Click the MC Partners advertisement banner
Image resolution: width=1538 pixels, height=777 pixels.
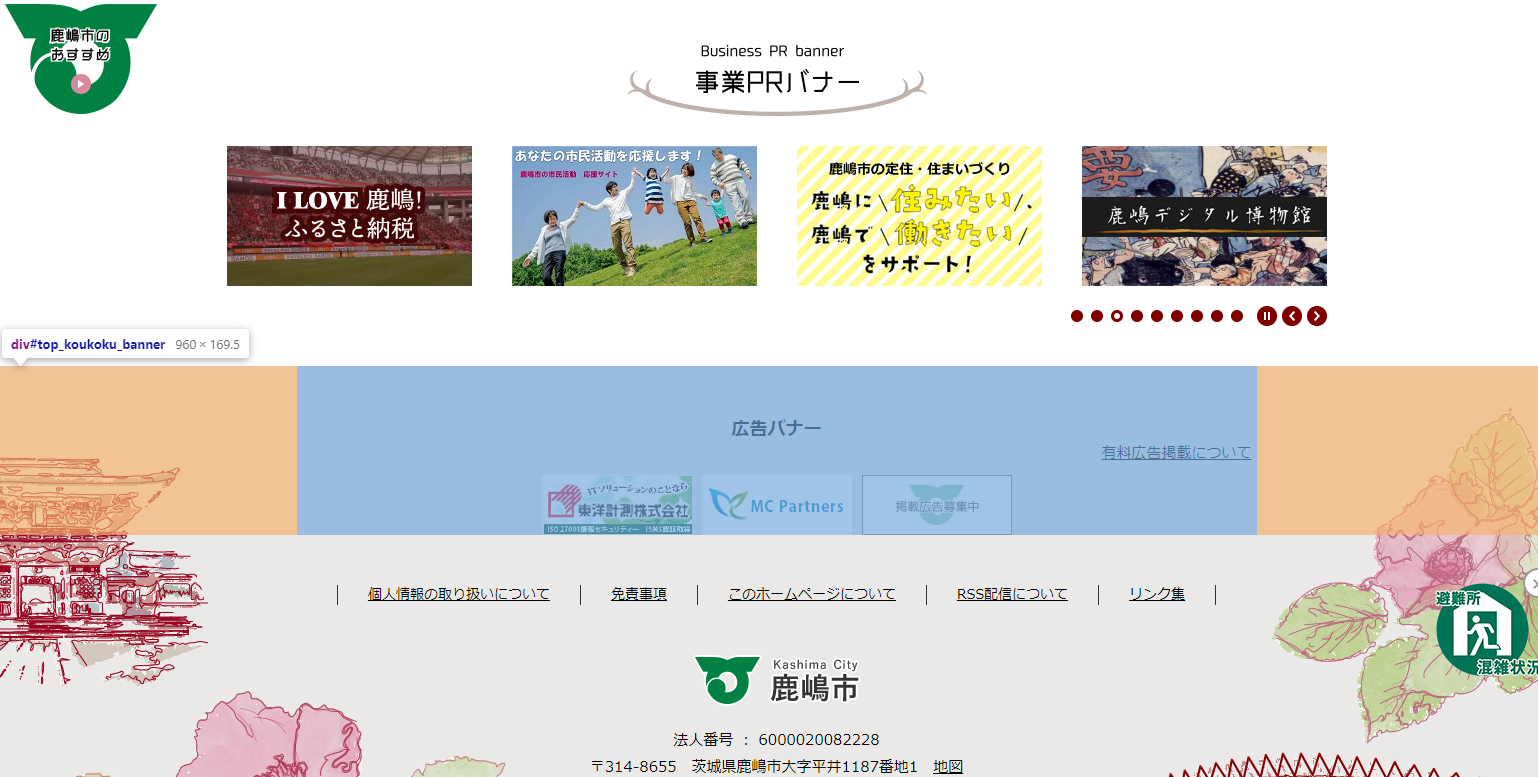click(777, 504)
